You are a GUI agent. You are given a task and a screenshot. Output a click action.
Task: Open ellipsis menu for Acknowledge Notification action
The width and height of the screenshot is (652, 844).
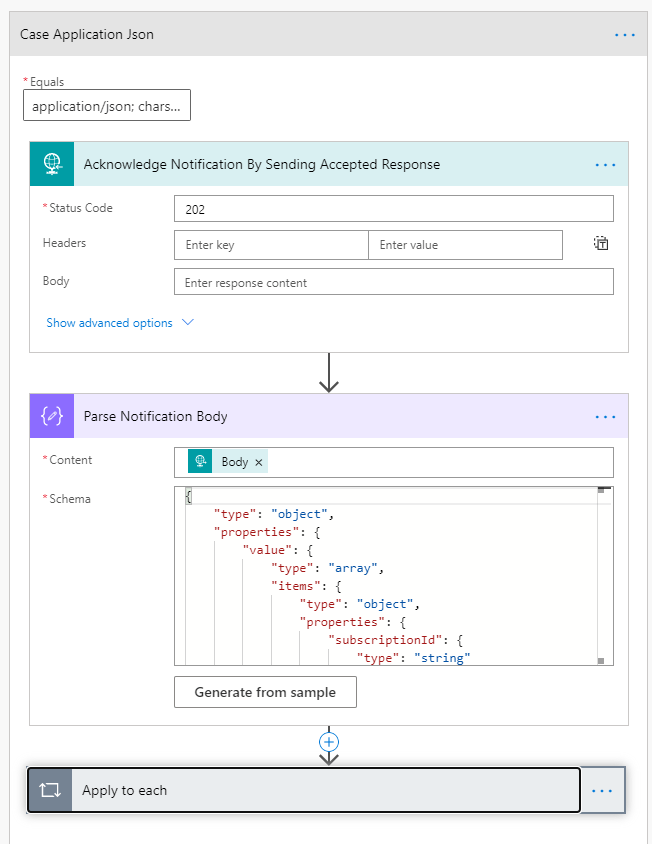tap(605, 164)
